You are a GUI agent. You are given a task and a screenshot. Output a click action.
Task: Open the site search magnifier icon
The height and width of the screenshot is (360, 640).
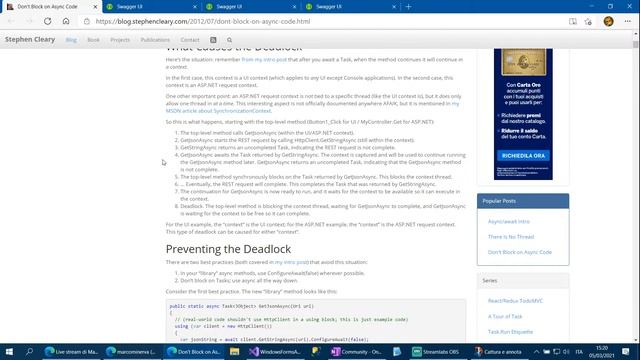[x=229, y=40]
